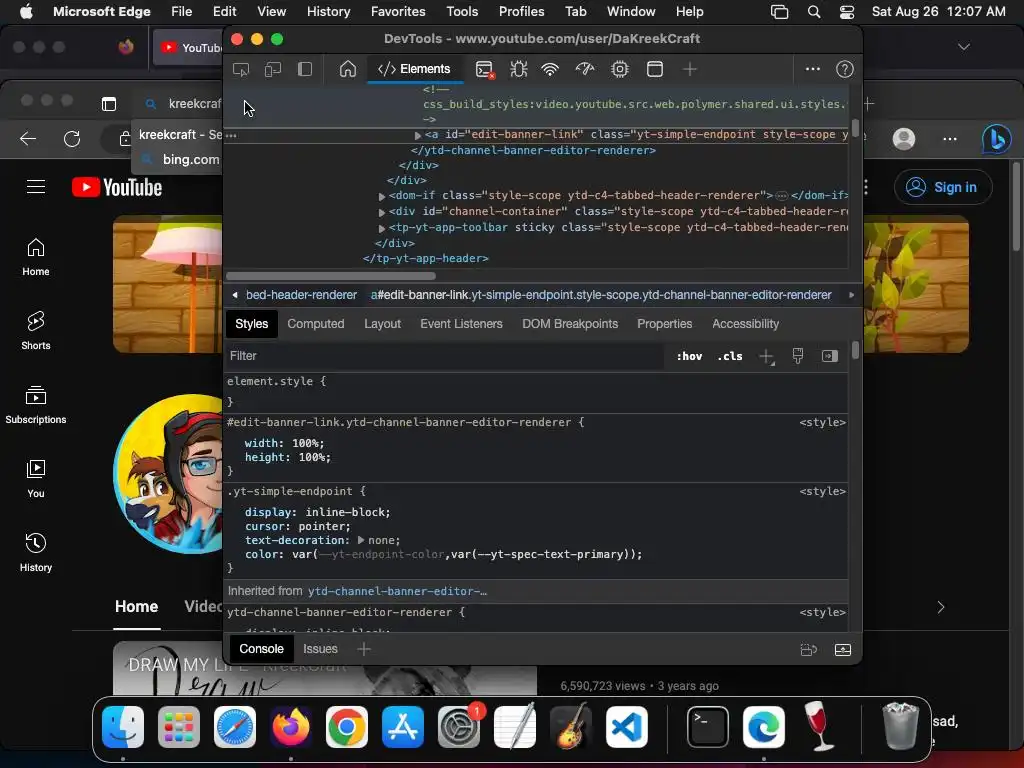Select the channel Home tab on YouTube
1024x768 pixels.
136,607
